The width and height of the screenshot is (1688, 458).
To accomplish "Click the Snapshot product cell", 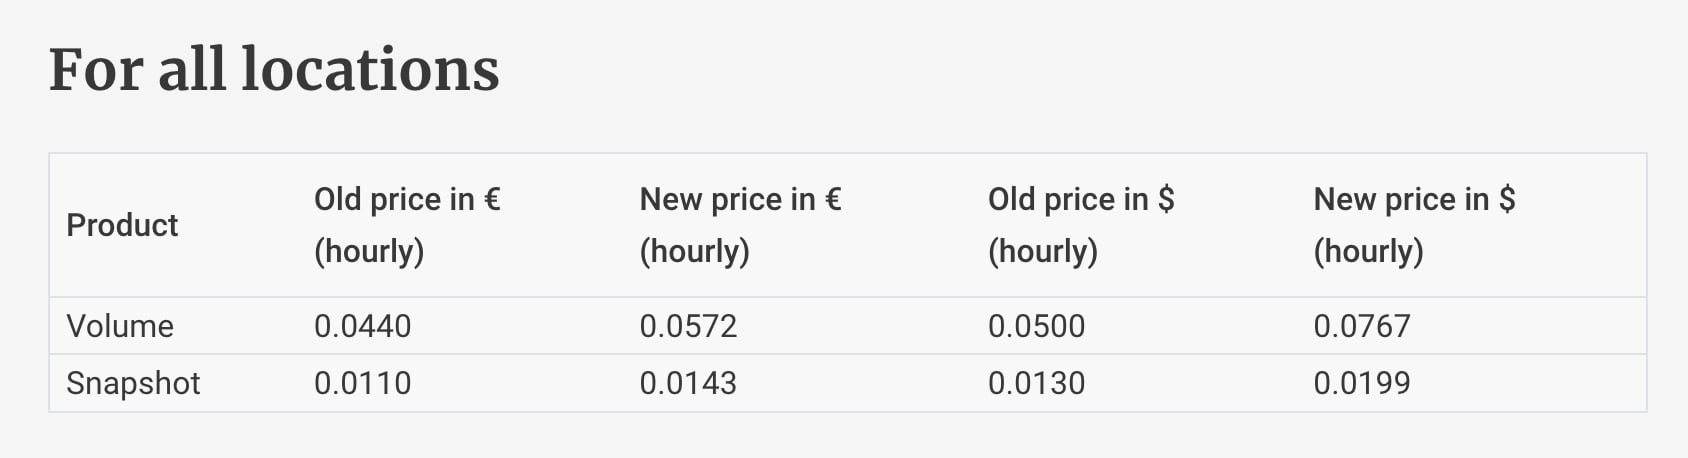I will (133, 383).
